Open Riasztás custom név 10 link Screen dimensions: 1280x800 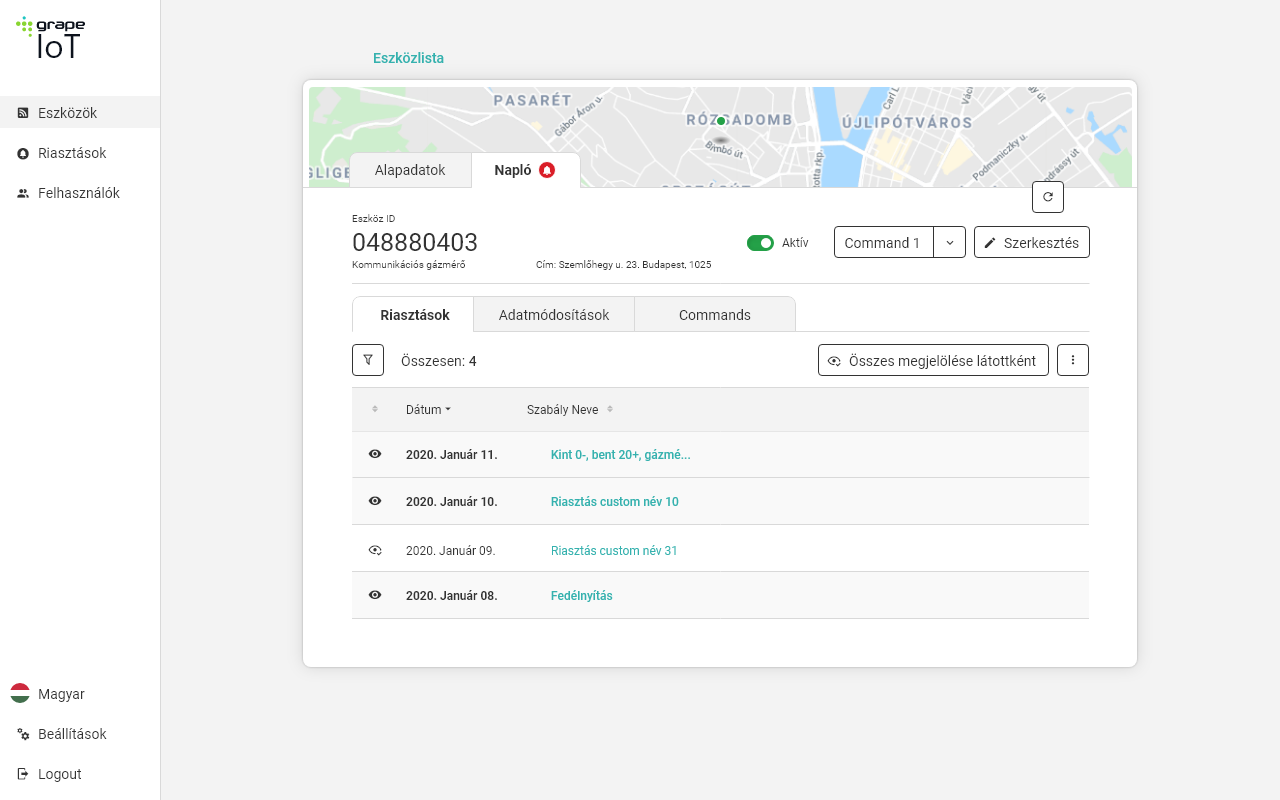(x=614, y=502)
